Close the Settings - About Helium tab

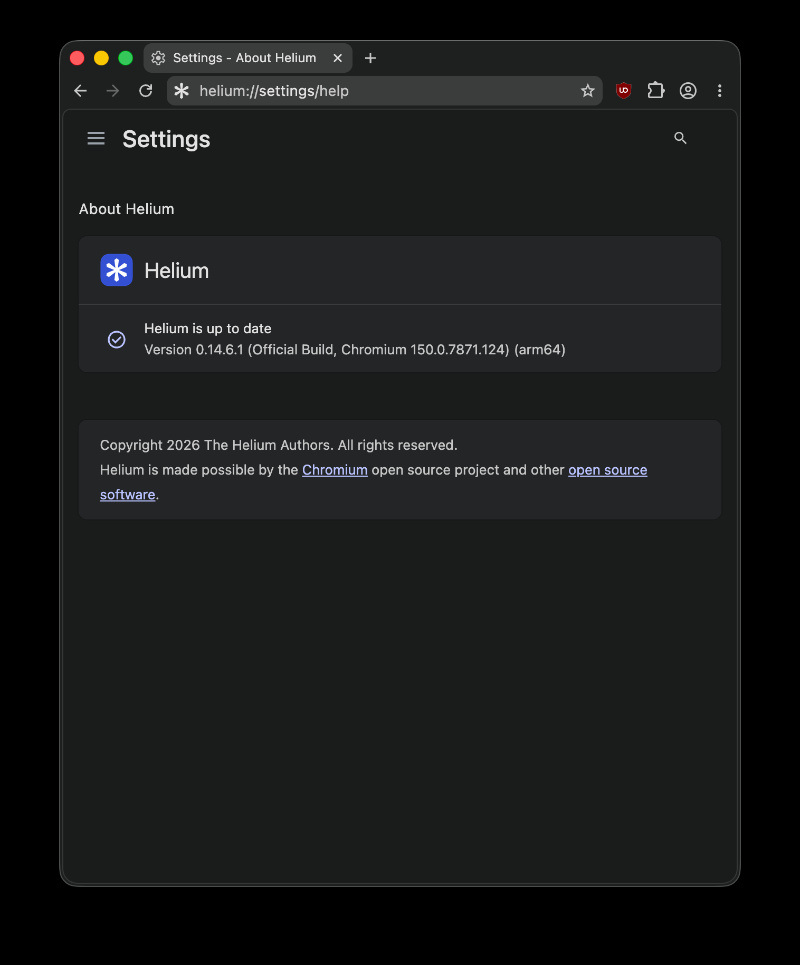[x=337, y=58]
